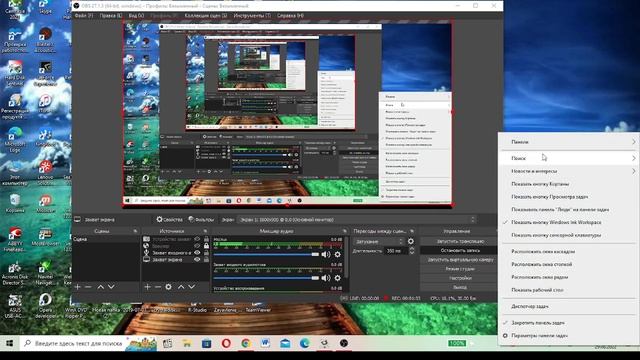Viewport: 640px width, 360px height.
Task: Click Запустить виртуальную камеру button
Action: click(460, 260)
